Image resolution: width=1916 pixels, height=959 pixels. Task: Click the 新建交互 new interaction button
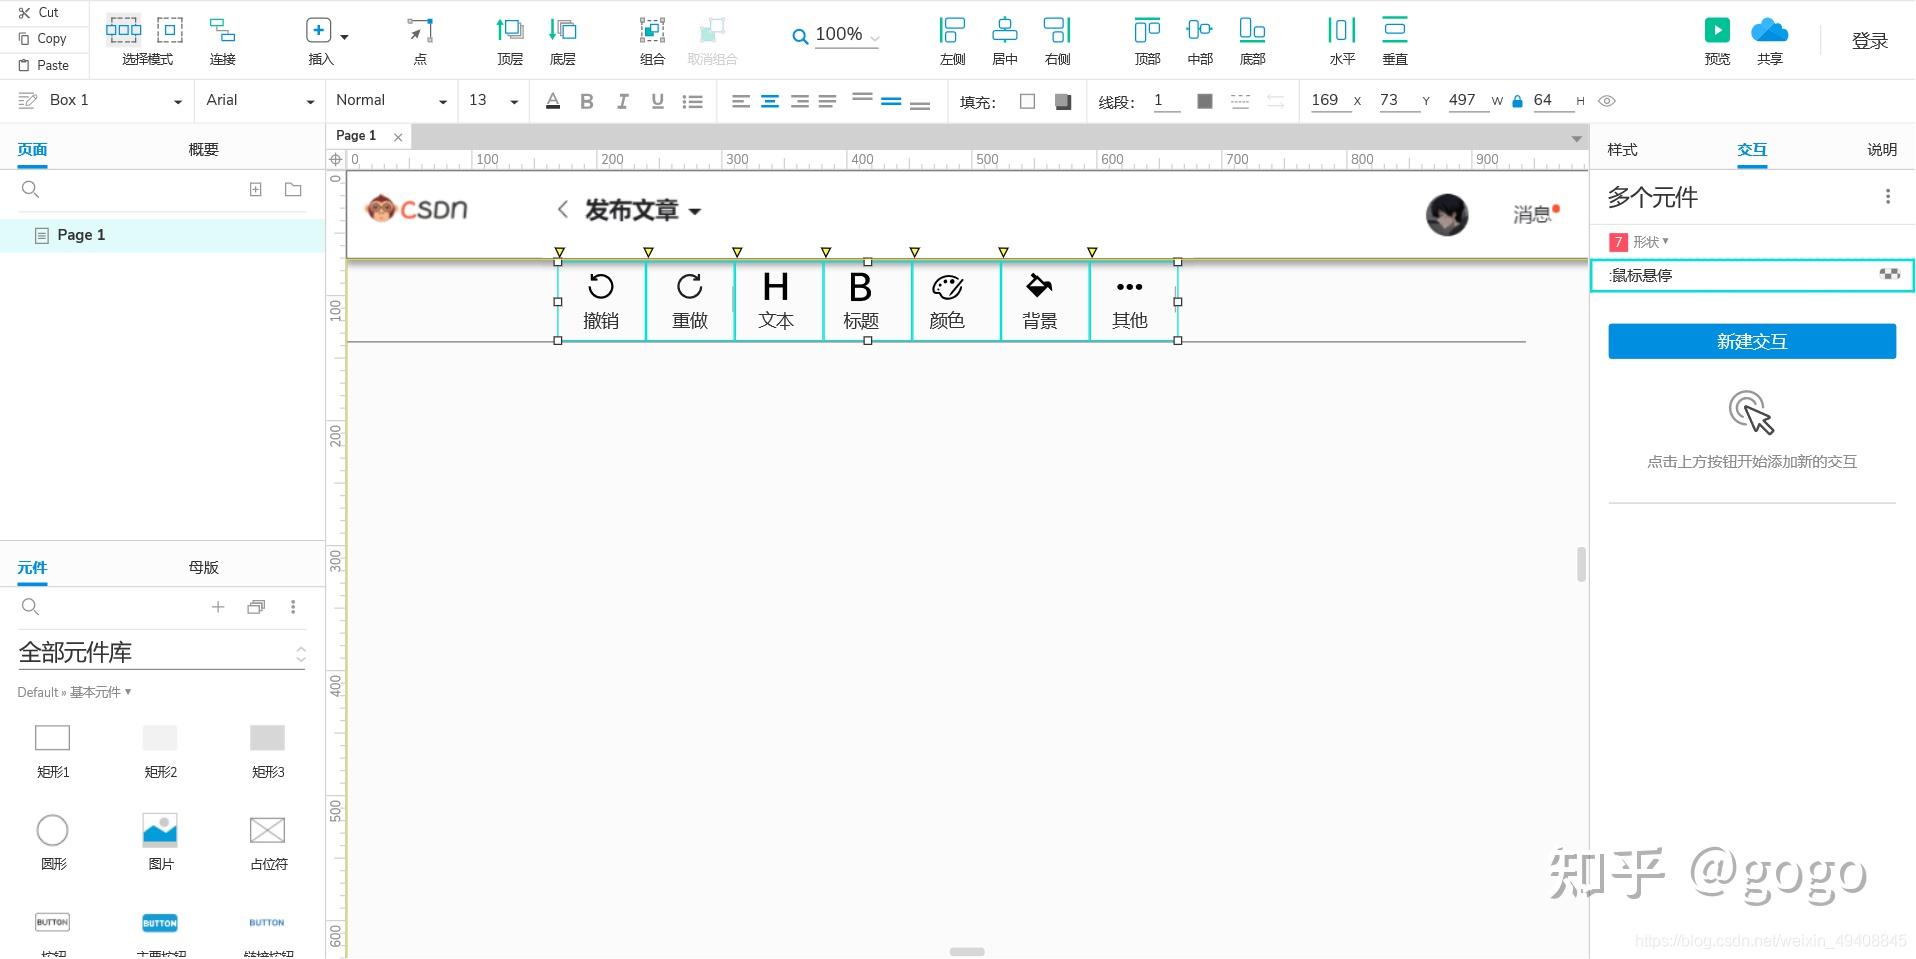click(1752, 341)
